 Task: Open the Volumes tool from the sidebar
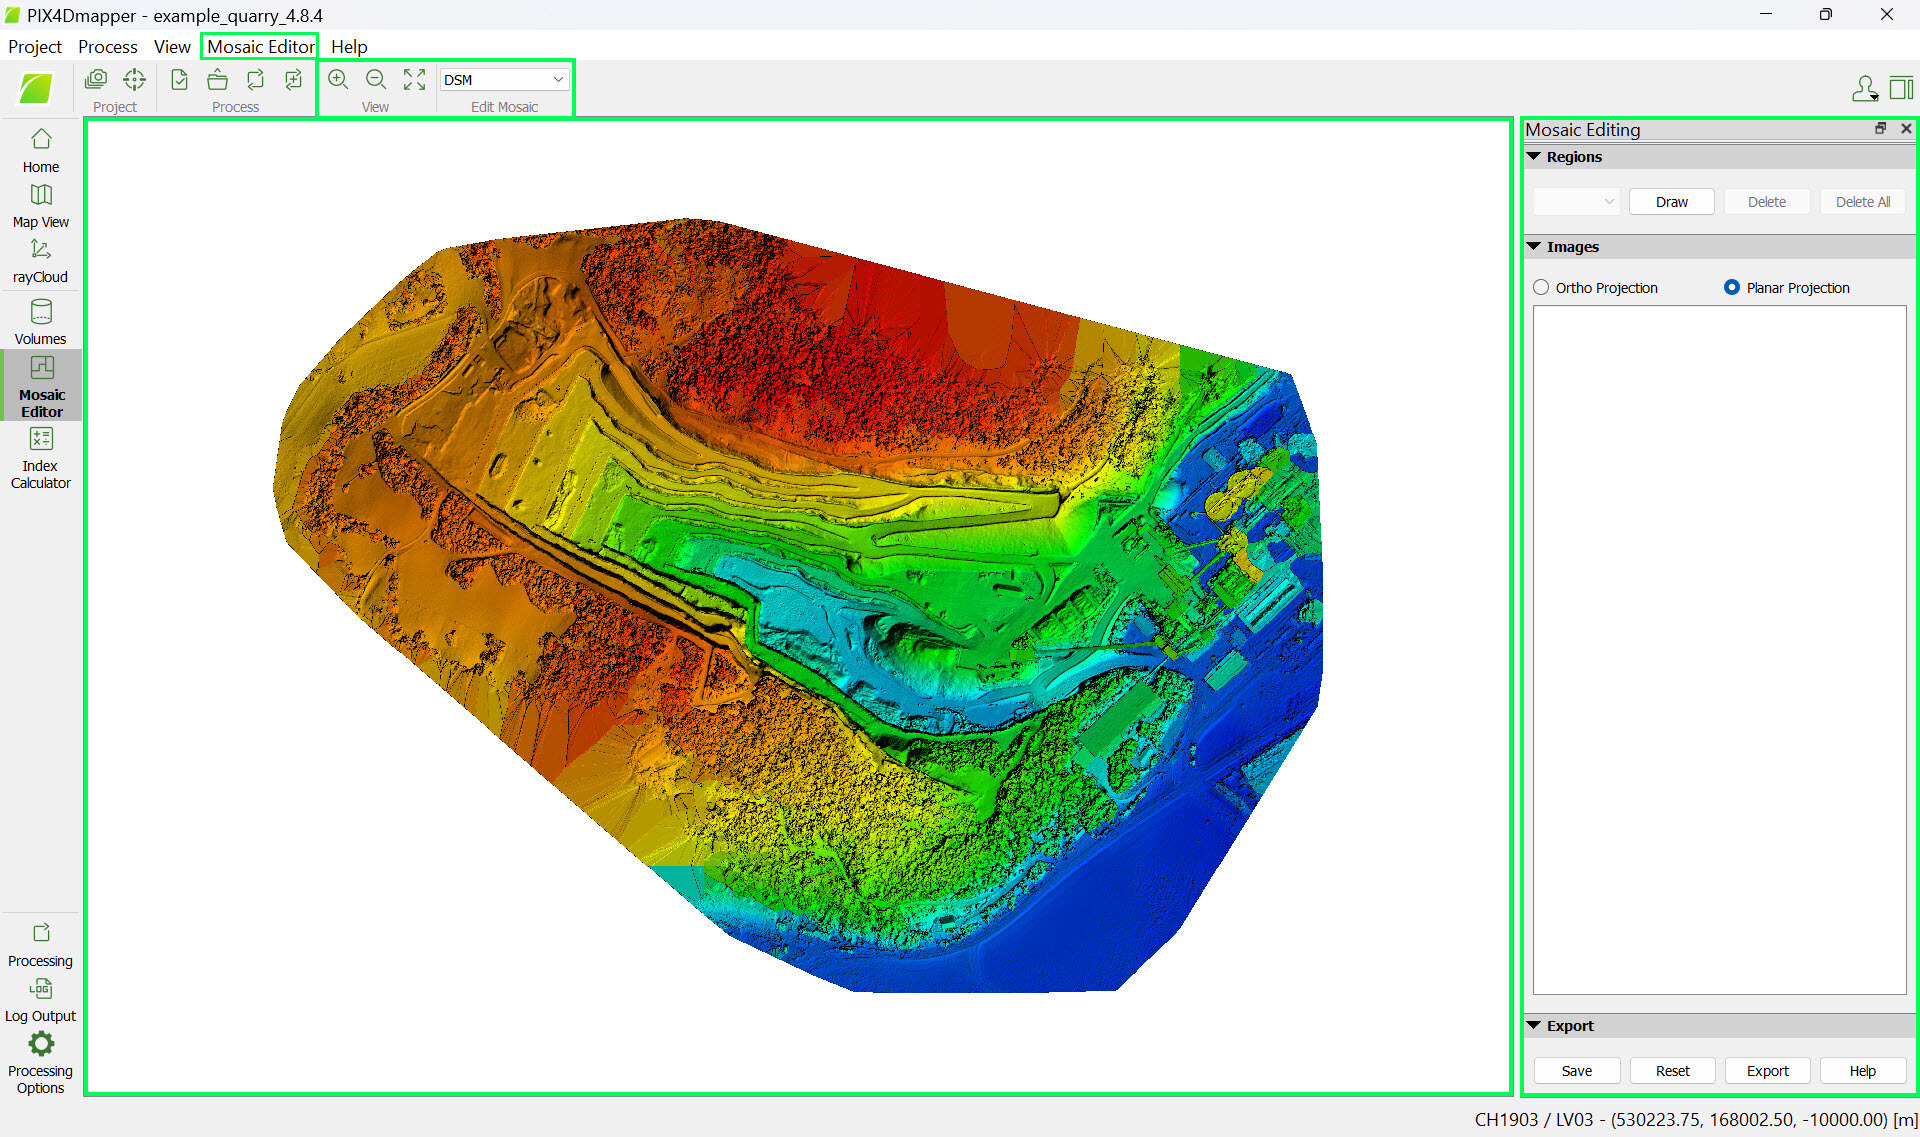coord(40,320)
